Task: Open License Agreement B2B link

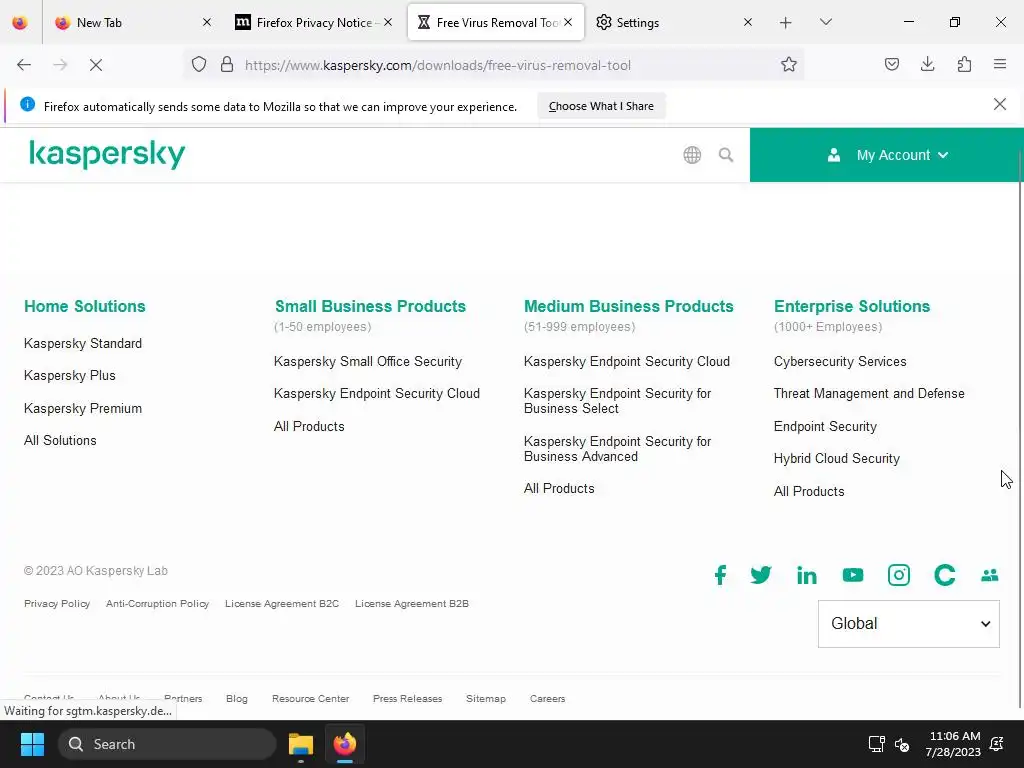Action: point(412,603)
